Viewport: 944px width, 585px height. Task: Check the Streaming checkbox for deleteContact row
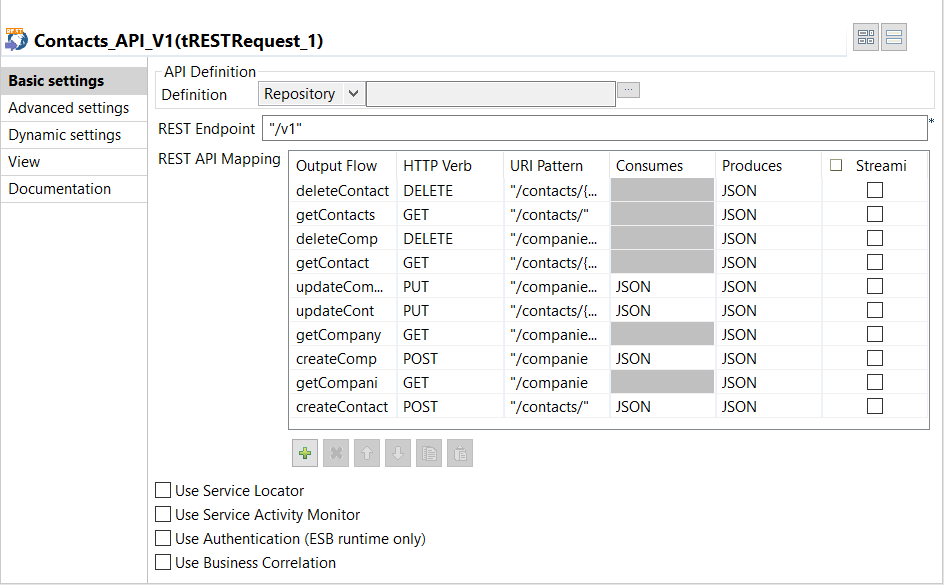coord(875,190)
